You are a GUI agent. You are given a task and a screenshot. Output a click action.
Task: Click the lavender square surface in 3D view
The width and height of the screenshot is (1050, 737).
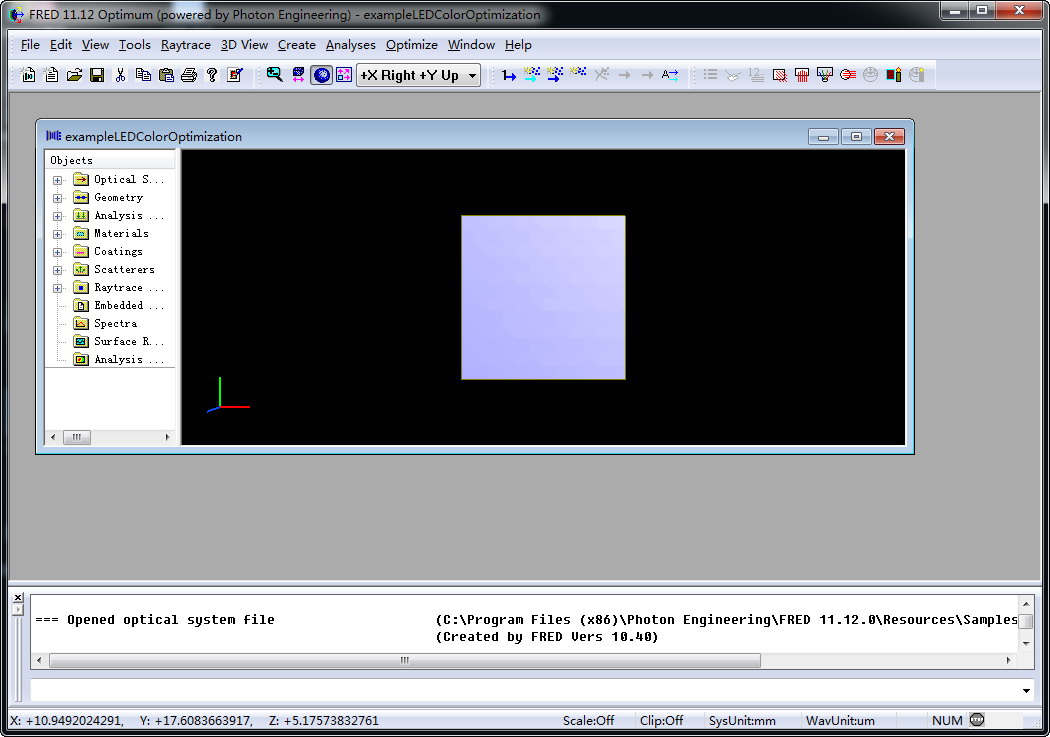click(x=543, y=297)
